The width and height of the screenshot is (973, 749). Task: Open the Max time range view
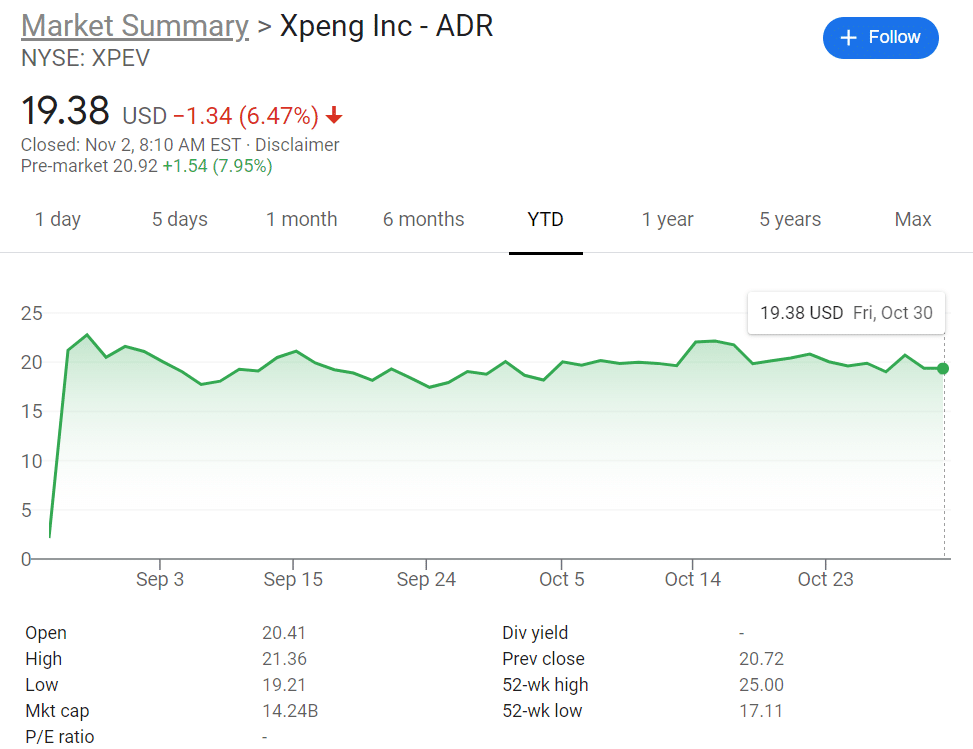tap(912, 219)
